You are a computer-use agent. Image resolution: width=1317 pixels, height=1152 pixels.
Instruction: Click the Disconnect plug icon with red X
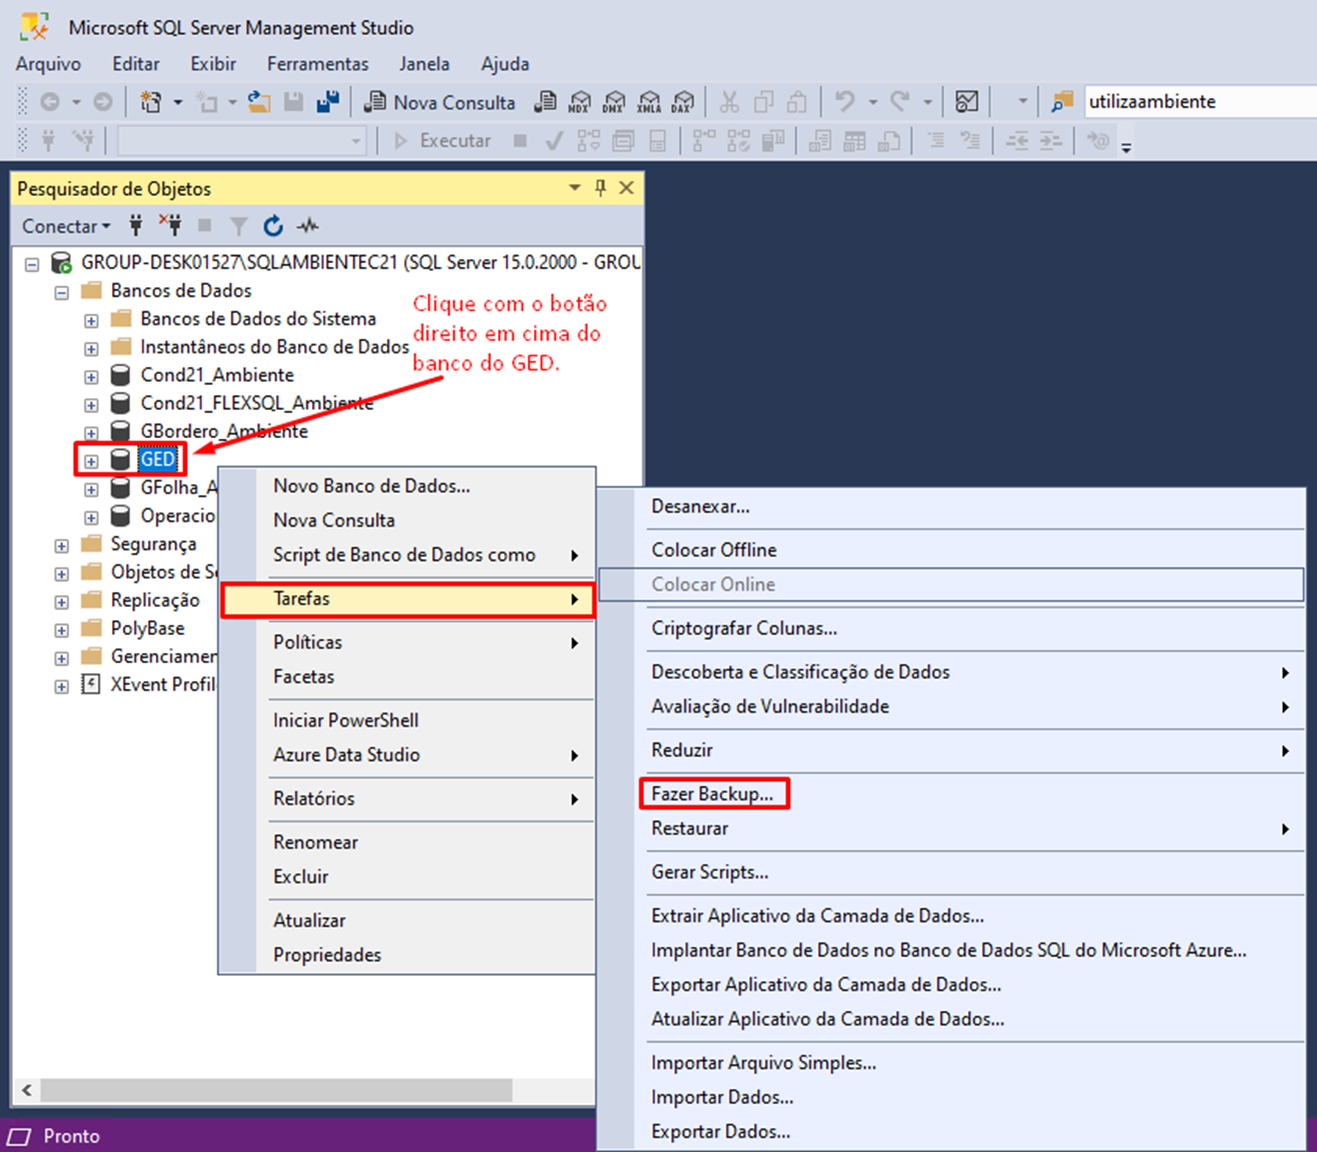point(170,226)
